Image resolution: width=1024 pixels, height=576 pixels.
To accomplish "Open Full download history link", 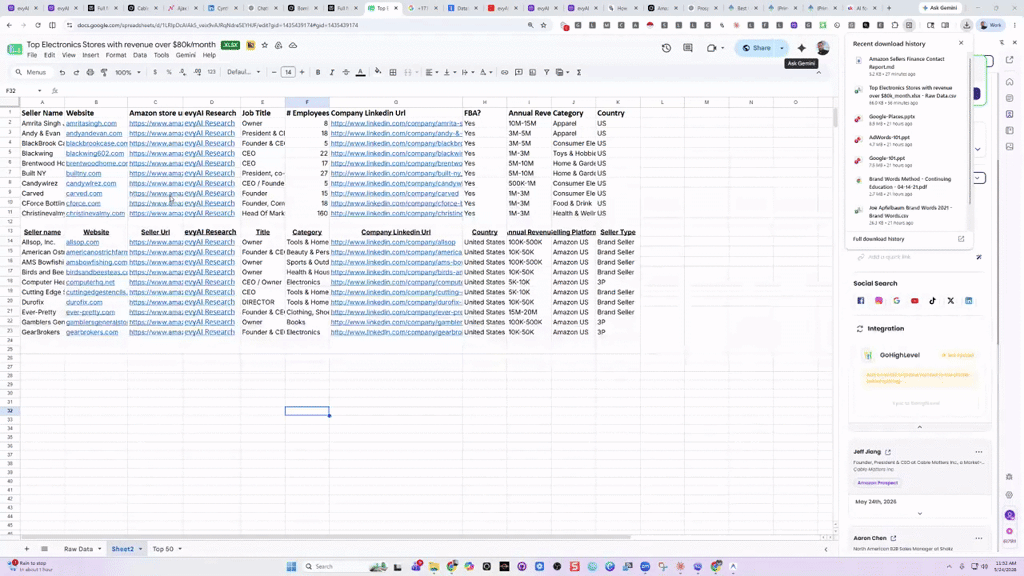I will [878, 239].
